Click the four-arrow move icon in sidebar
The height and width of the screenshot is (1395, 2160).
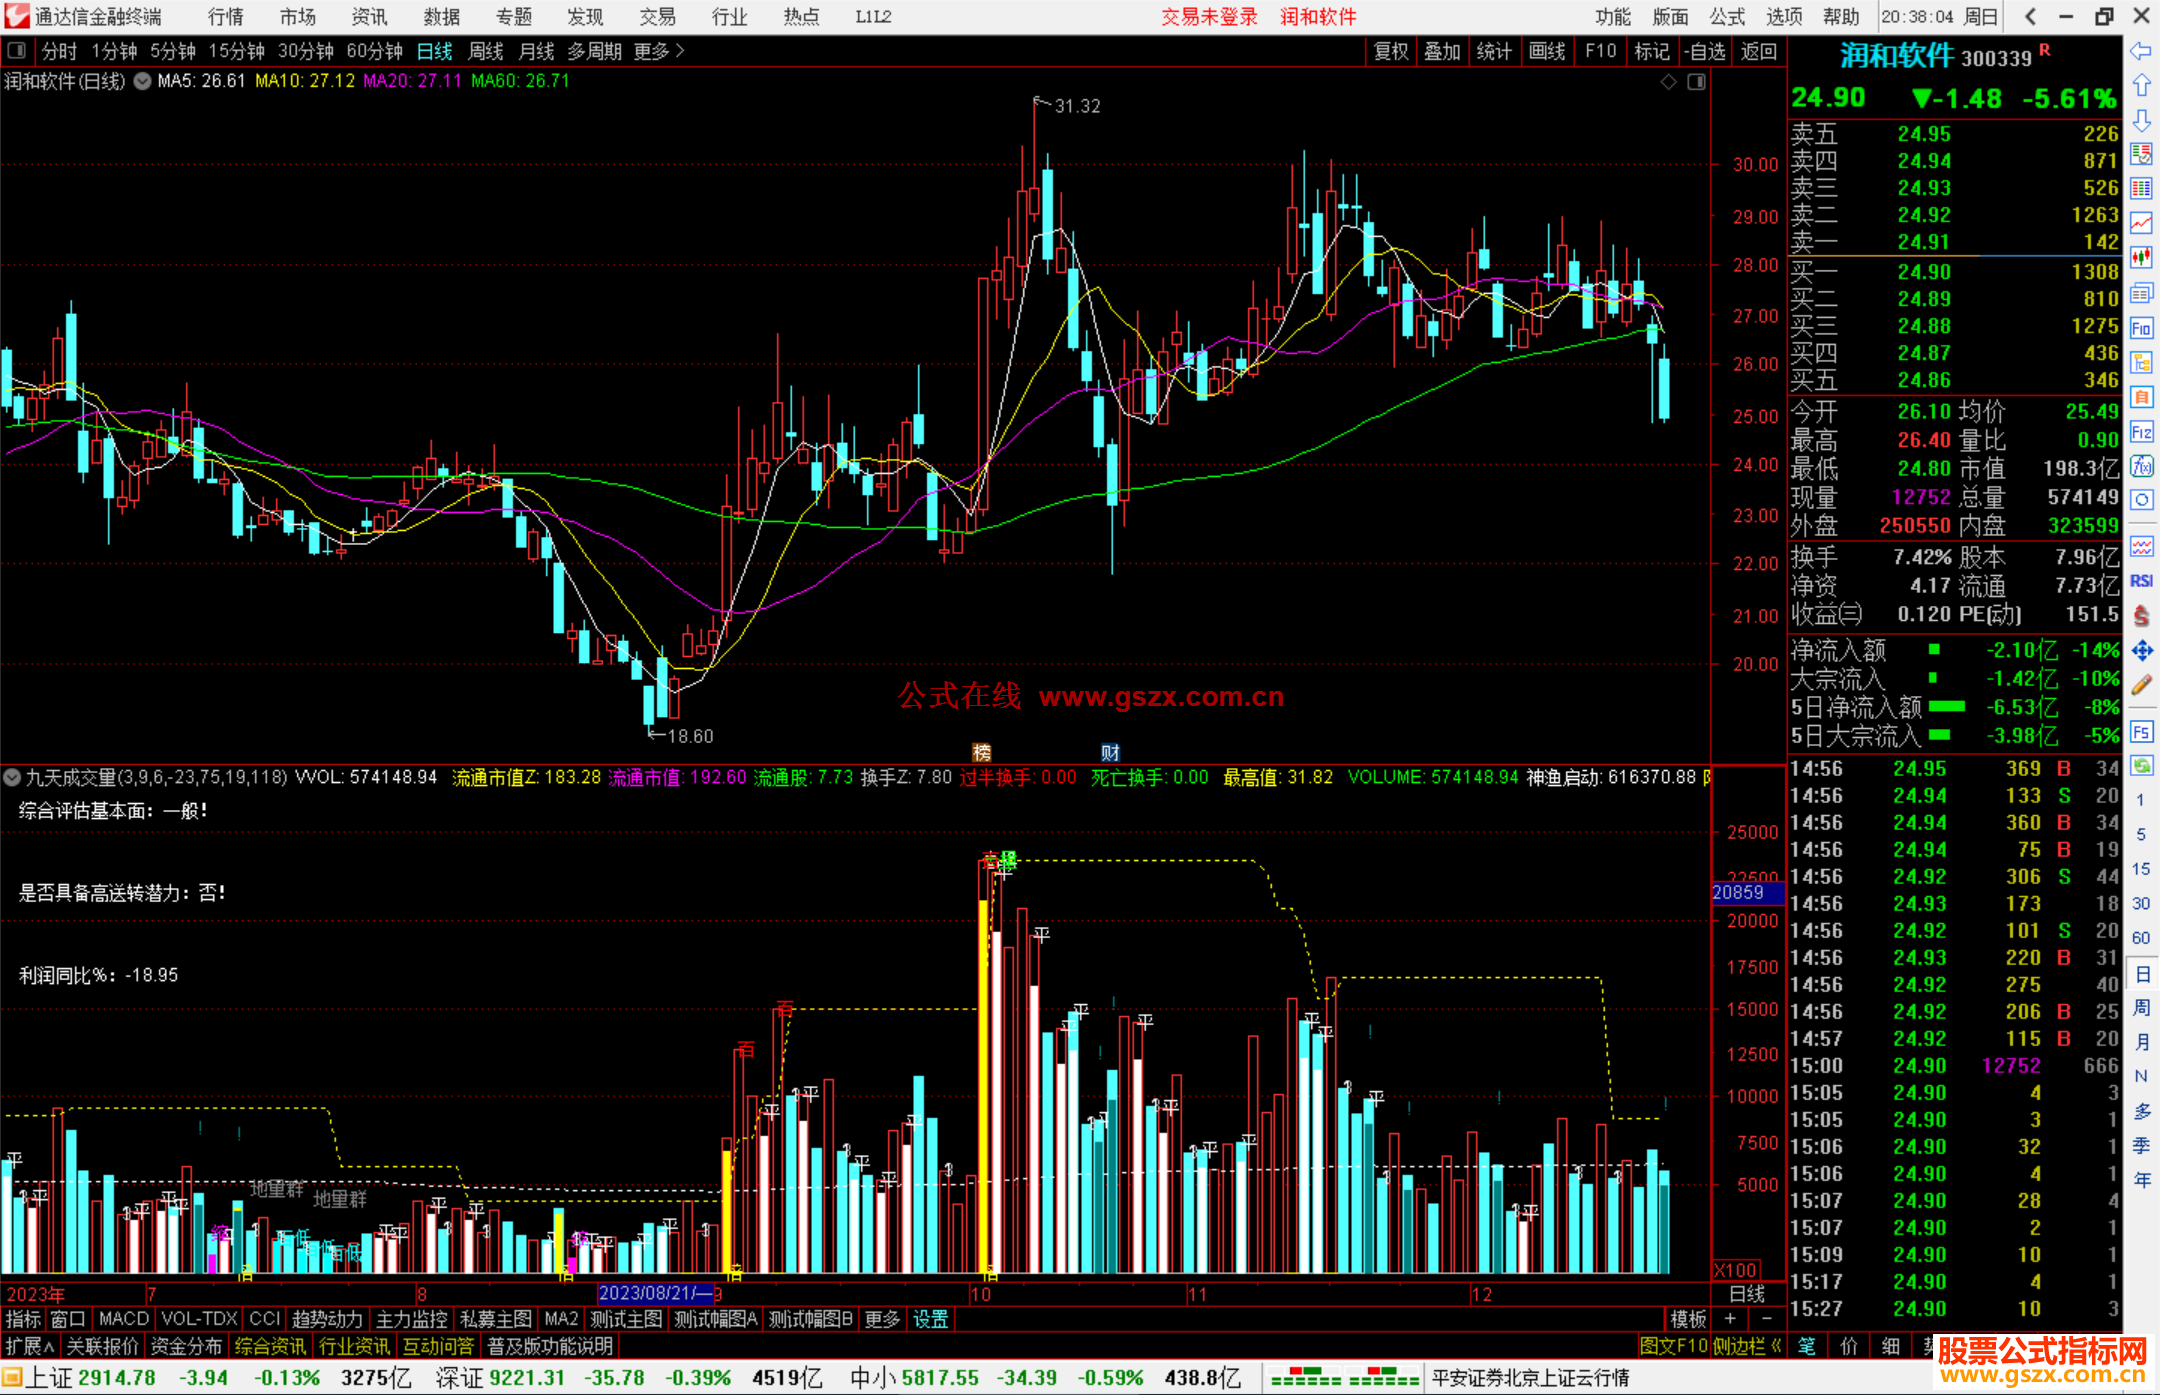(x=2141, y=651)
